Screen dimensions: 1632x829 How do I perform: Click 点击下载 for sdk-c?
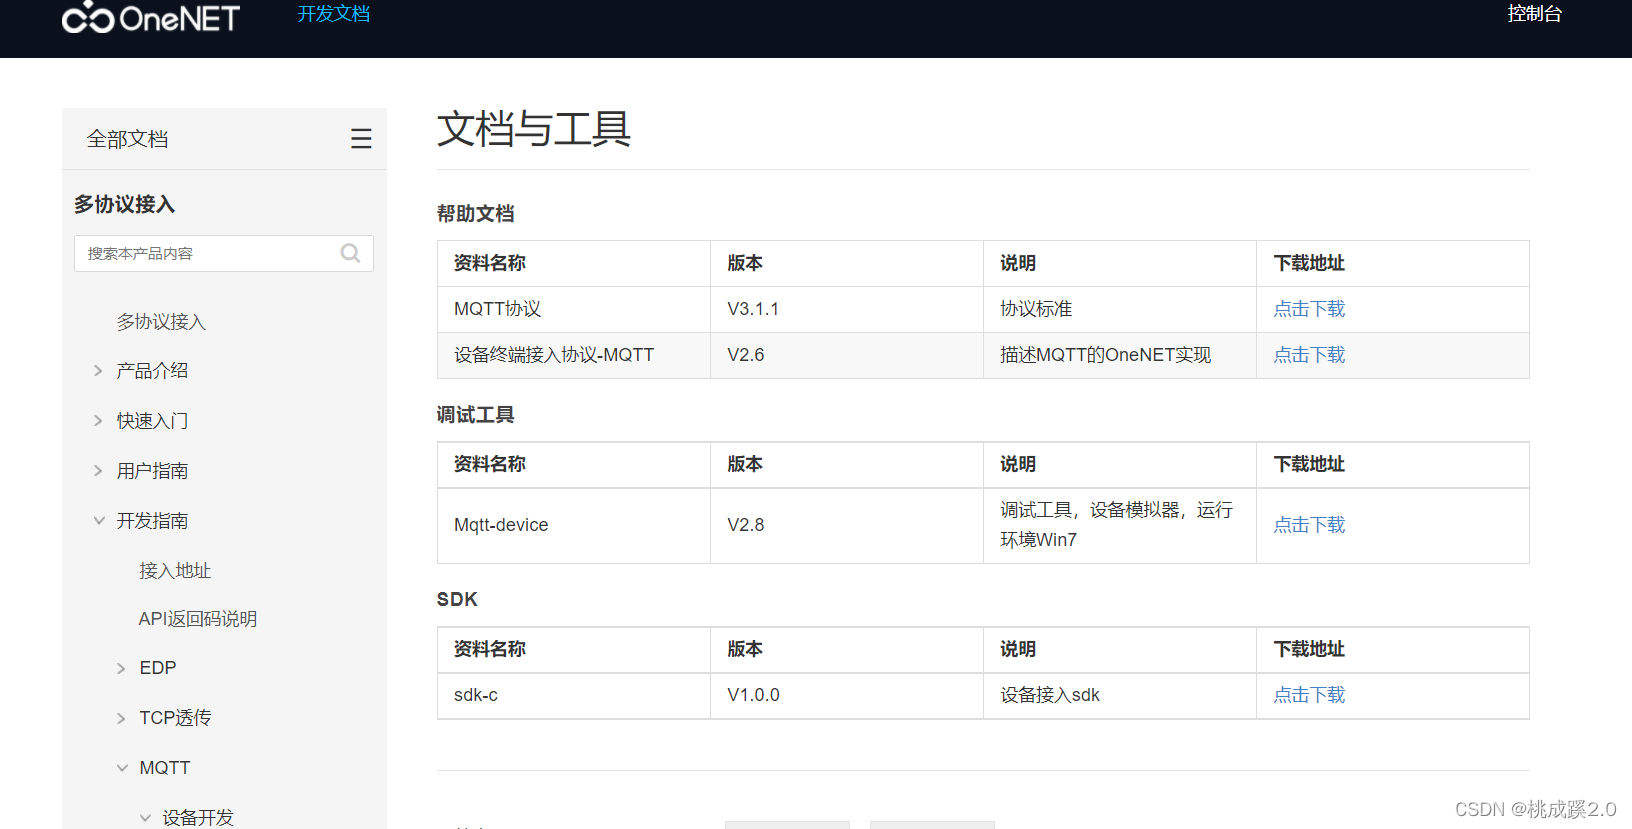click(x=1309, y=695)
